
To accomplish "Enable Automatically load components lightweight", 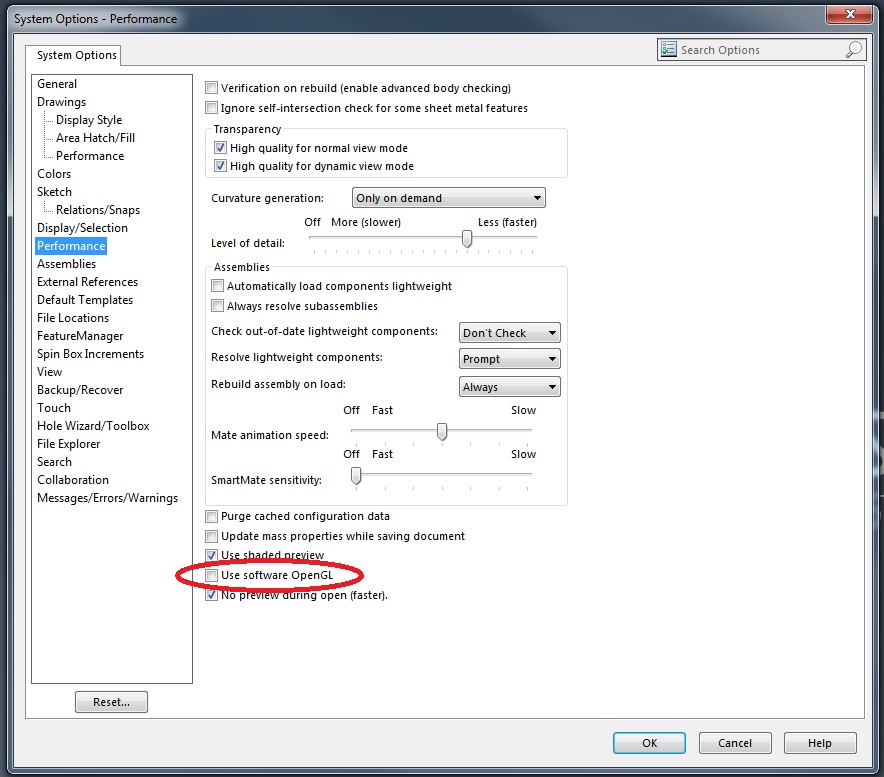I will pyautogui.click(x=217, y=286).
